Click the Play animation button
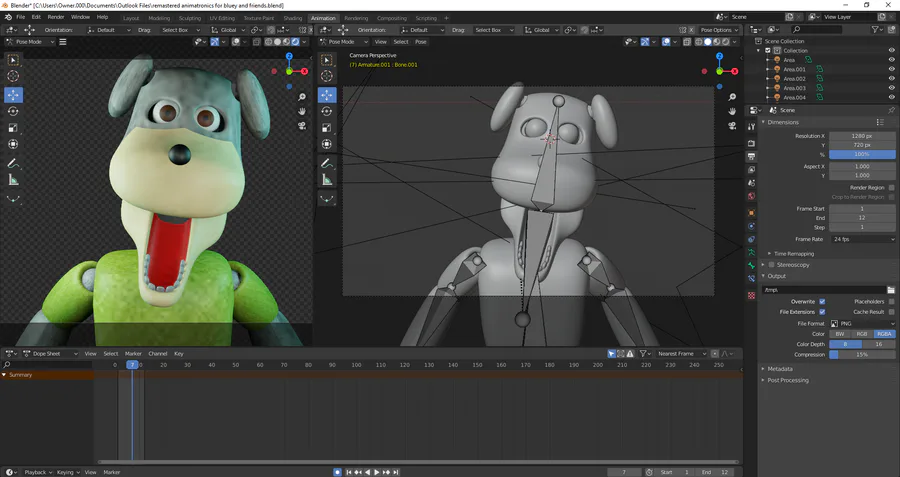The width and height of the screenshot is (900, 477). (x=377, y=472)
